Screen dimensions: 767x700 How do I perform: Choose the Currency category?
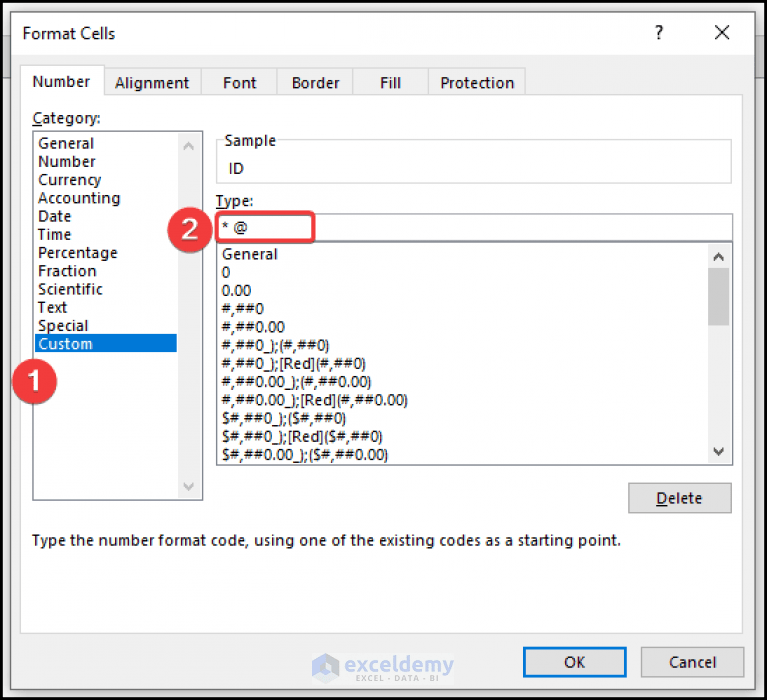tap(106, 180)
